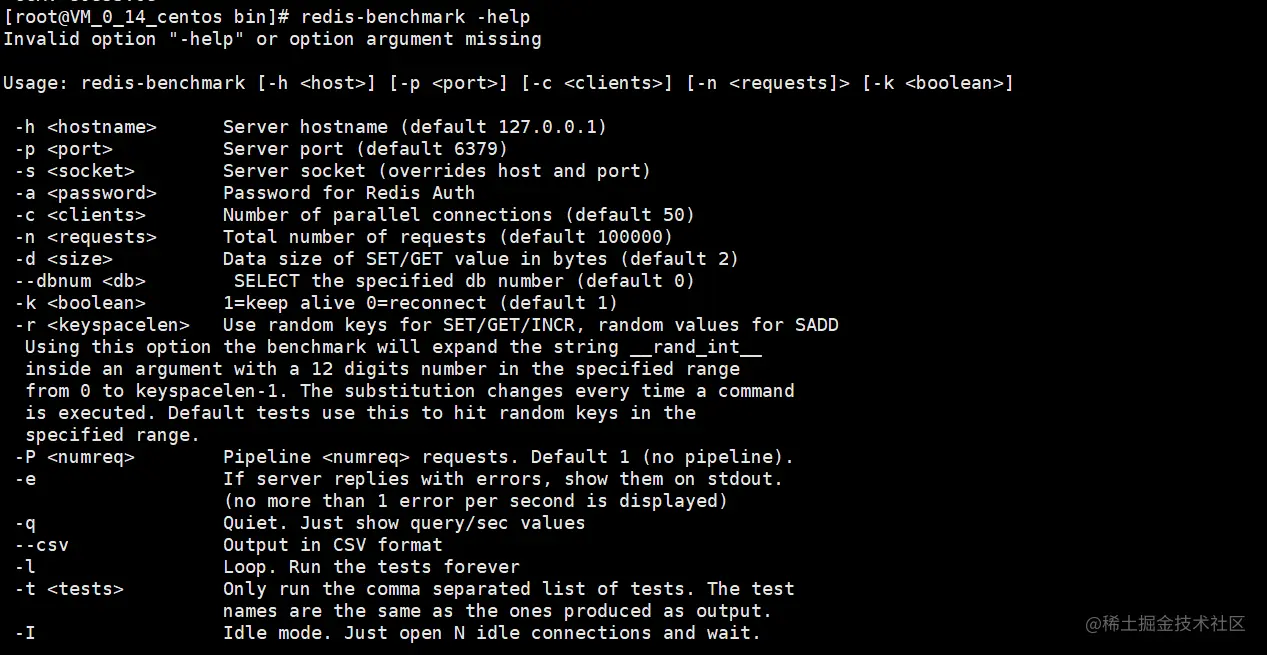The image size is (1267, 655).
Task: Click the -c <clients> option
Action: (80, 215)
